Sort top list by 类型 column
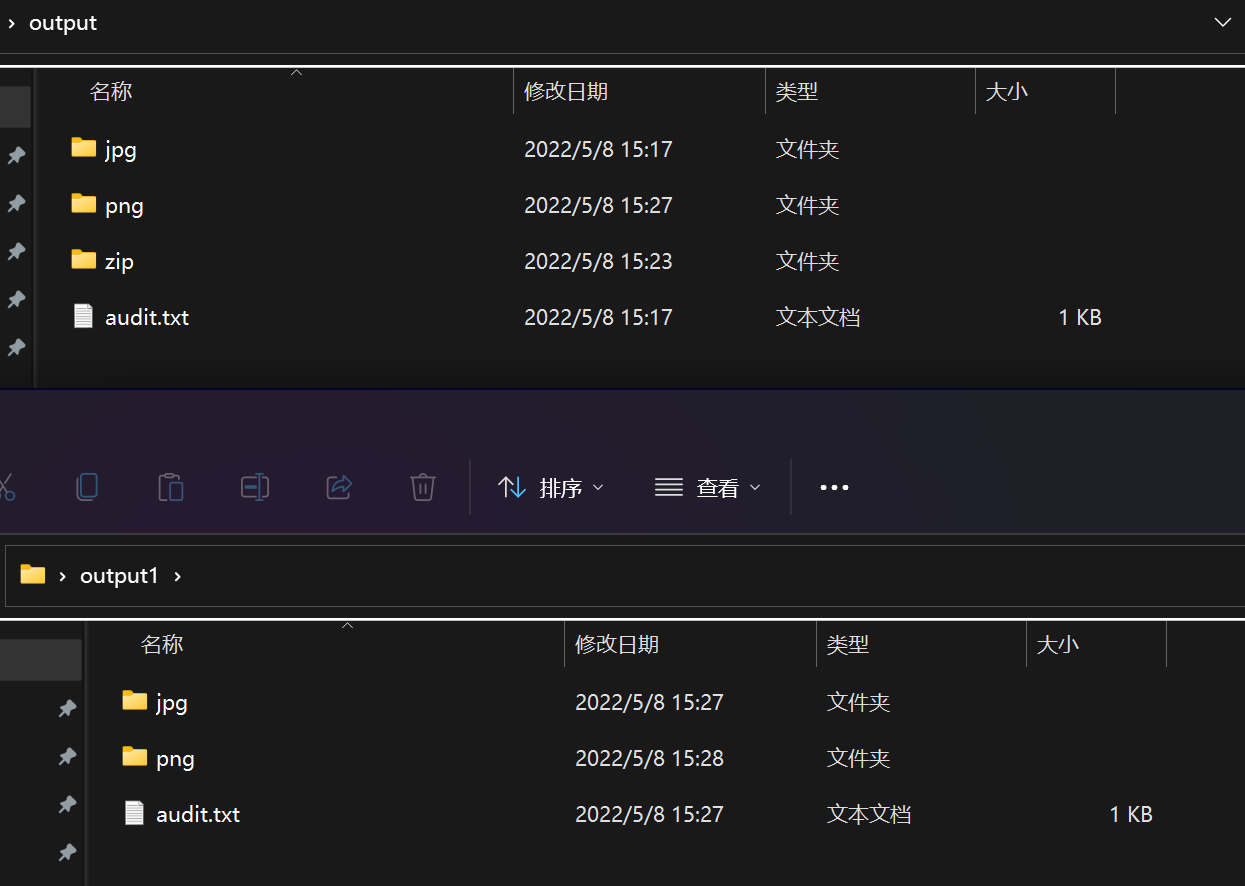This screenshot has width=1245, height=886. [797, 92]
